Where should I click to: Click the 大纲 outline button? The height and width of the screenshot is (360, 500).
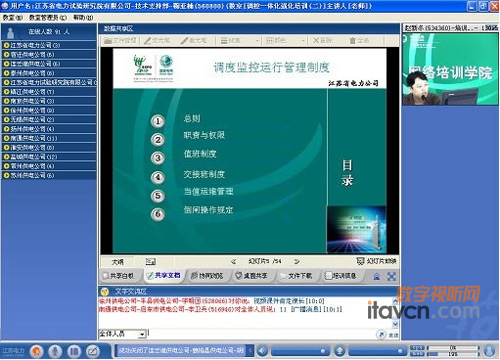click(x=117, y=262)
